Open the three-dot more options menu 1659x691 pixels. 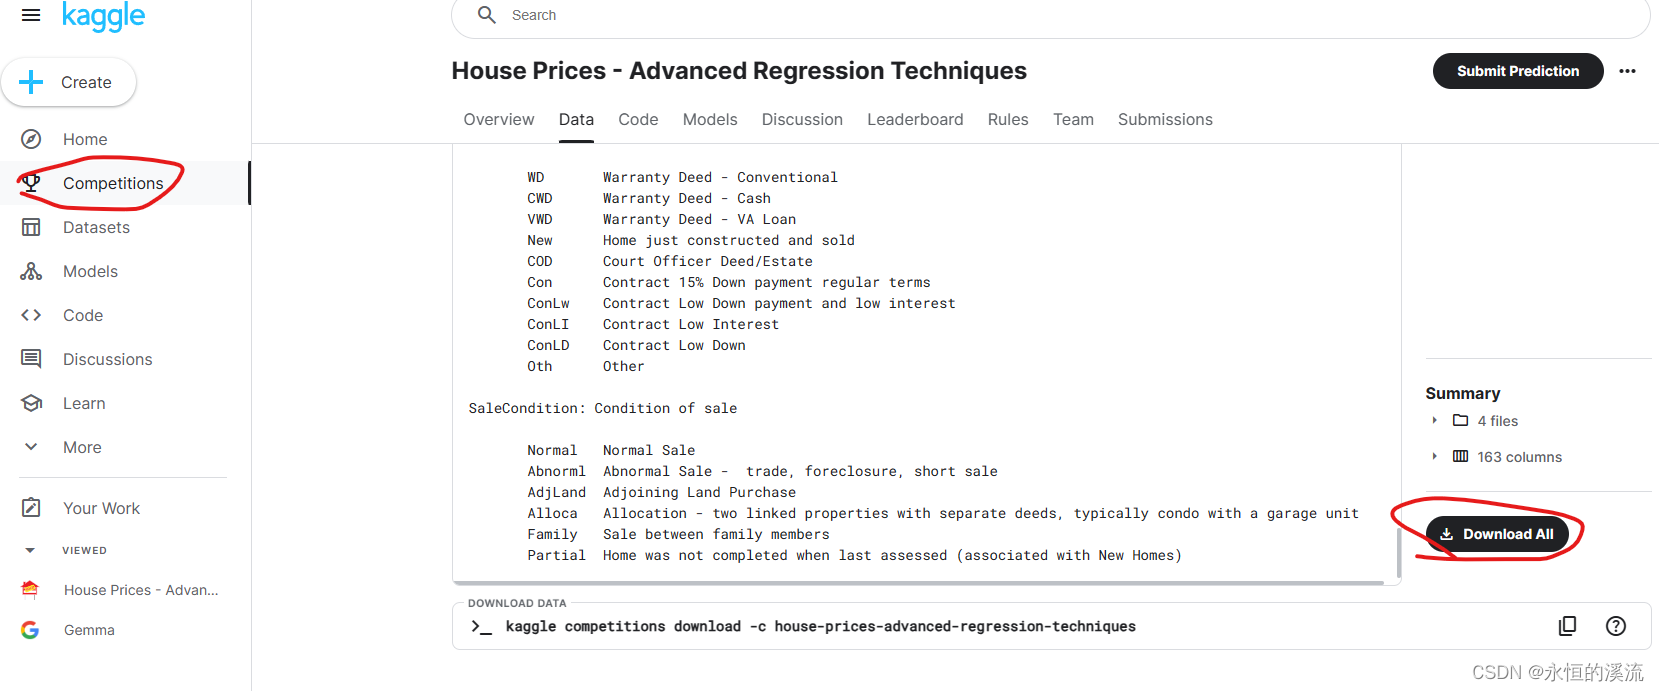pyautogui.click(x=1627, y=71)
